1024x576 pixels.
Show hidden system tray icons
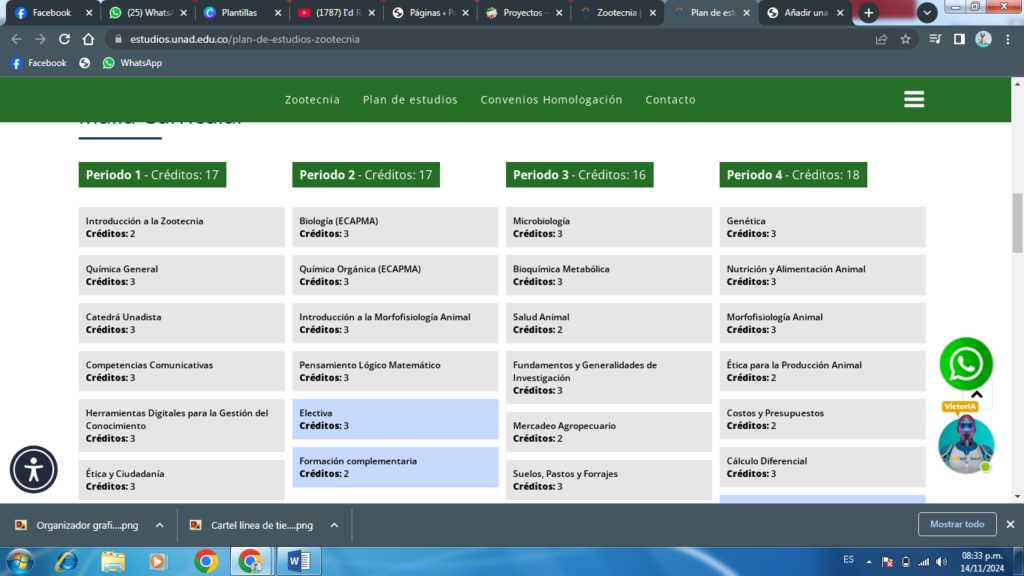[x=868, y=561]
